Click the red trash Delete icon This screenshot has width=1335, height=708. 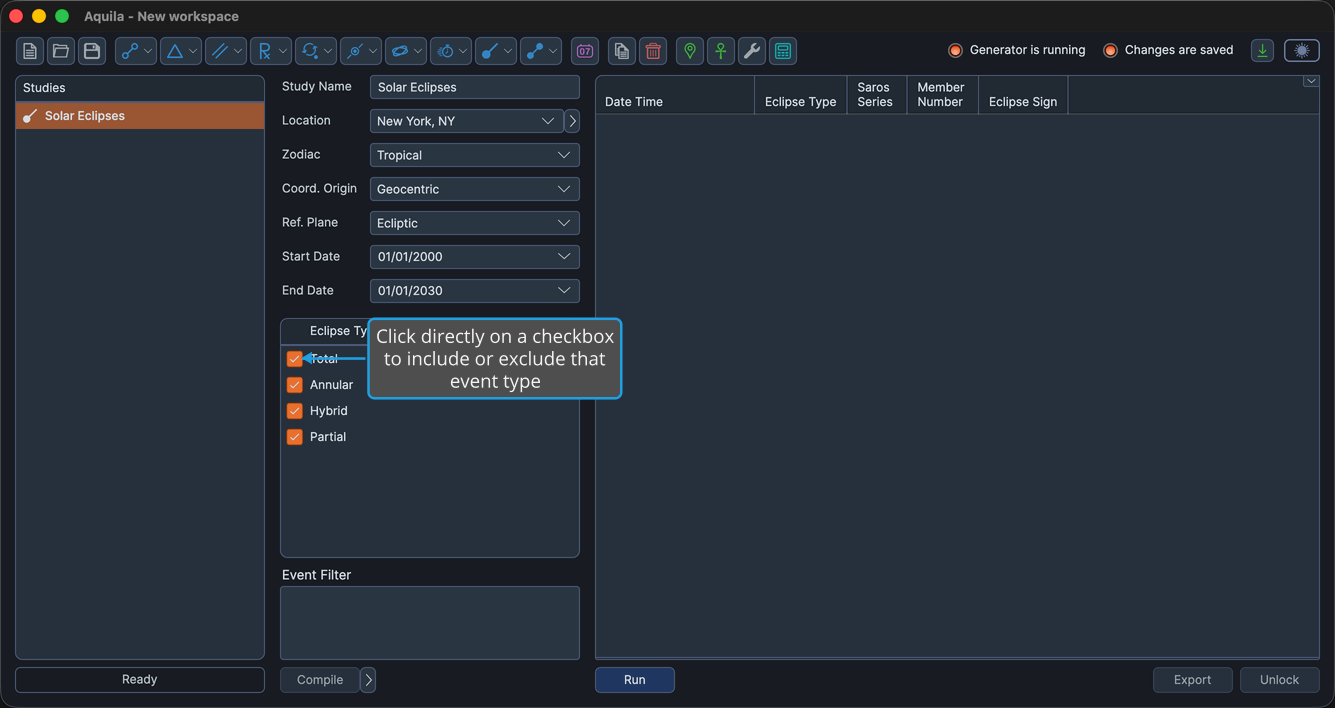pyautogui.click(x=653, y=51)
